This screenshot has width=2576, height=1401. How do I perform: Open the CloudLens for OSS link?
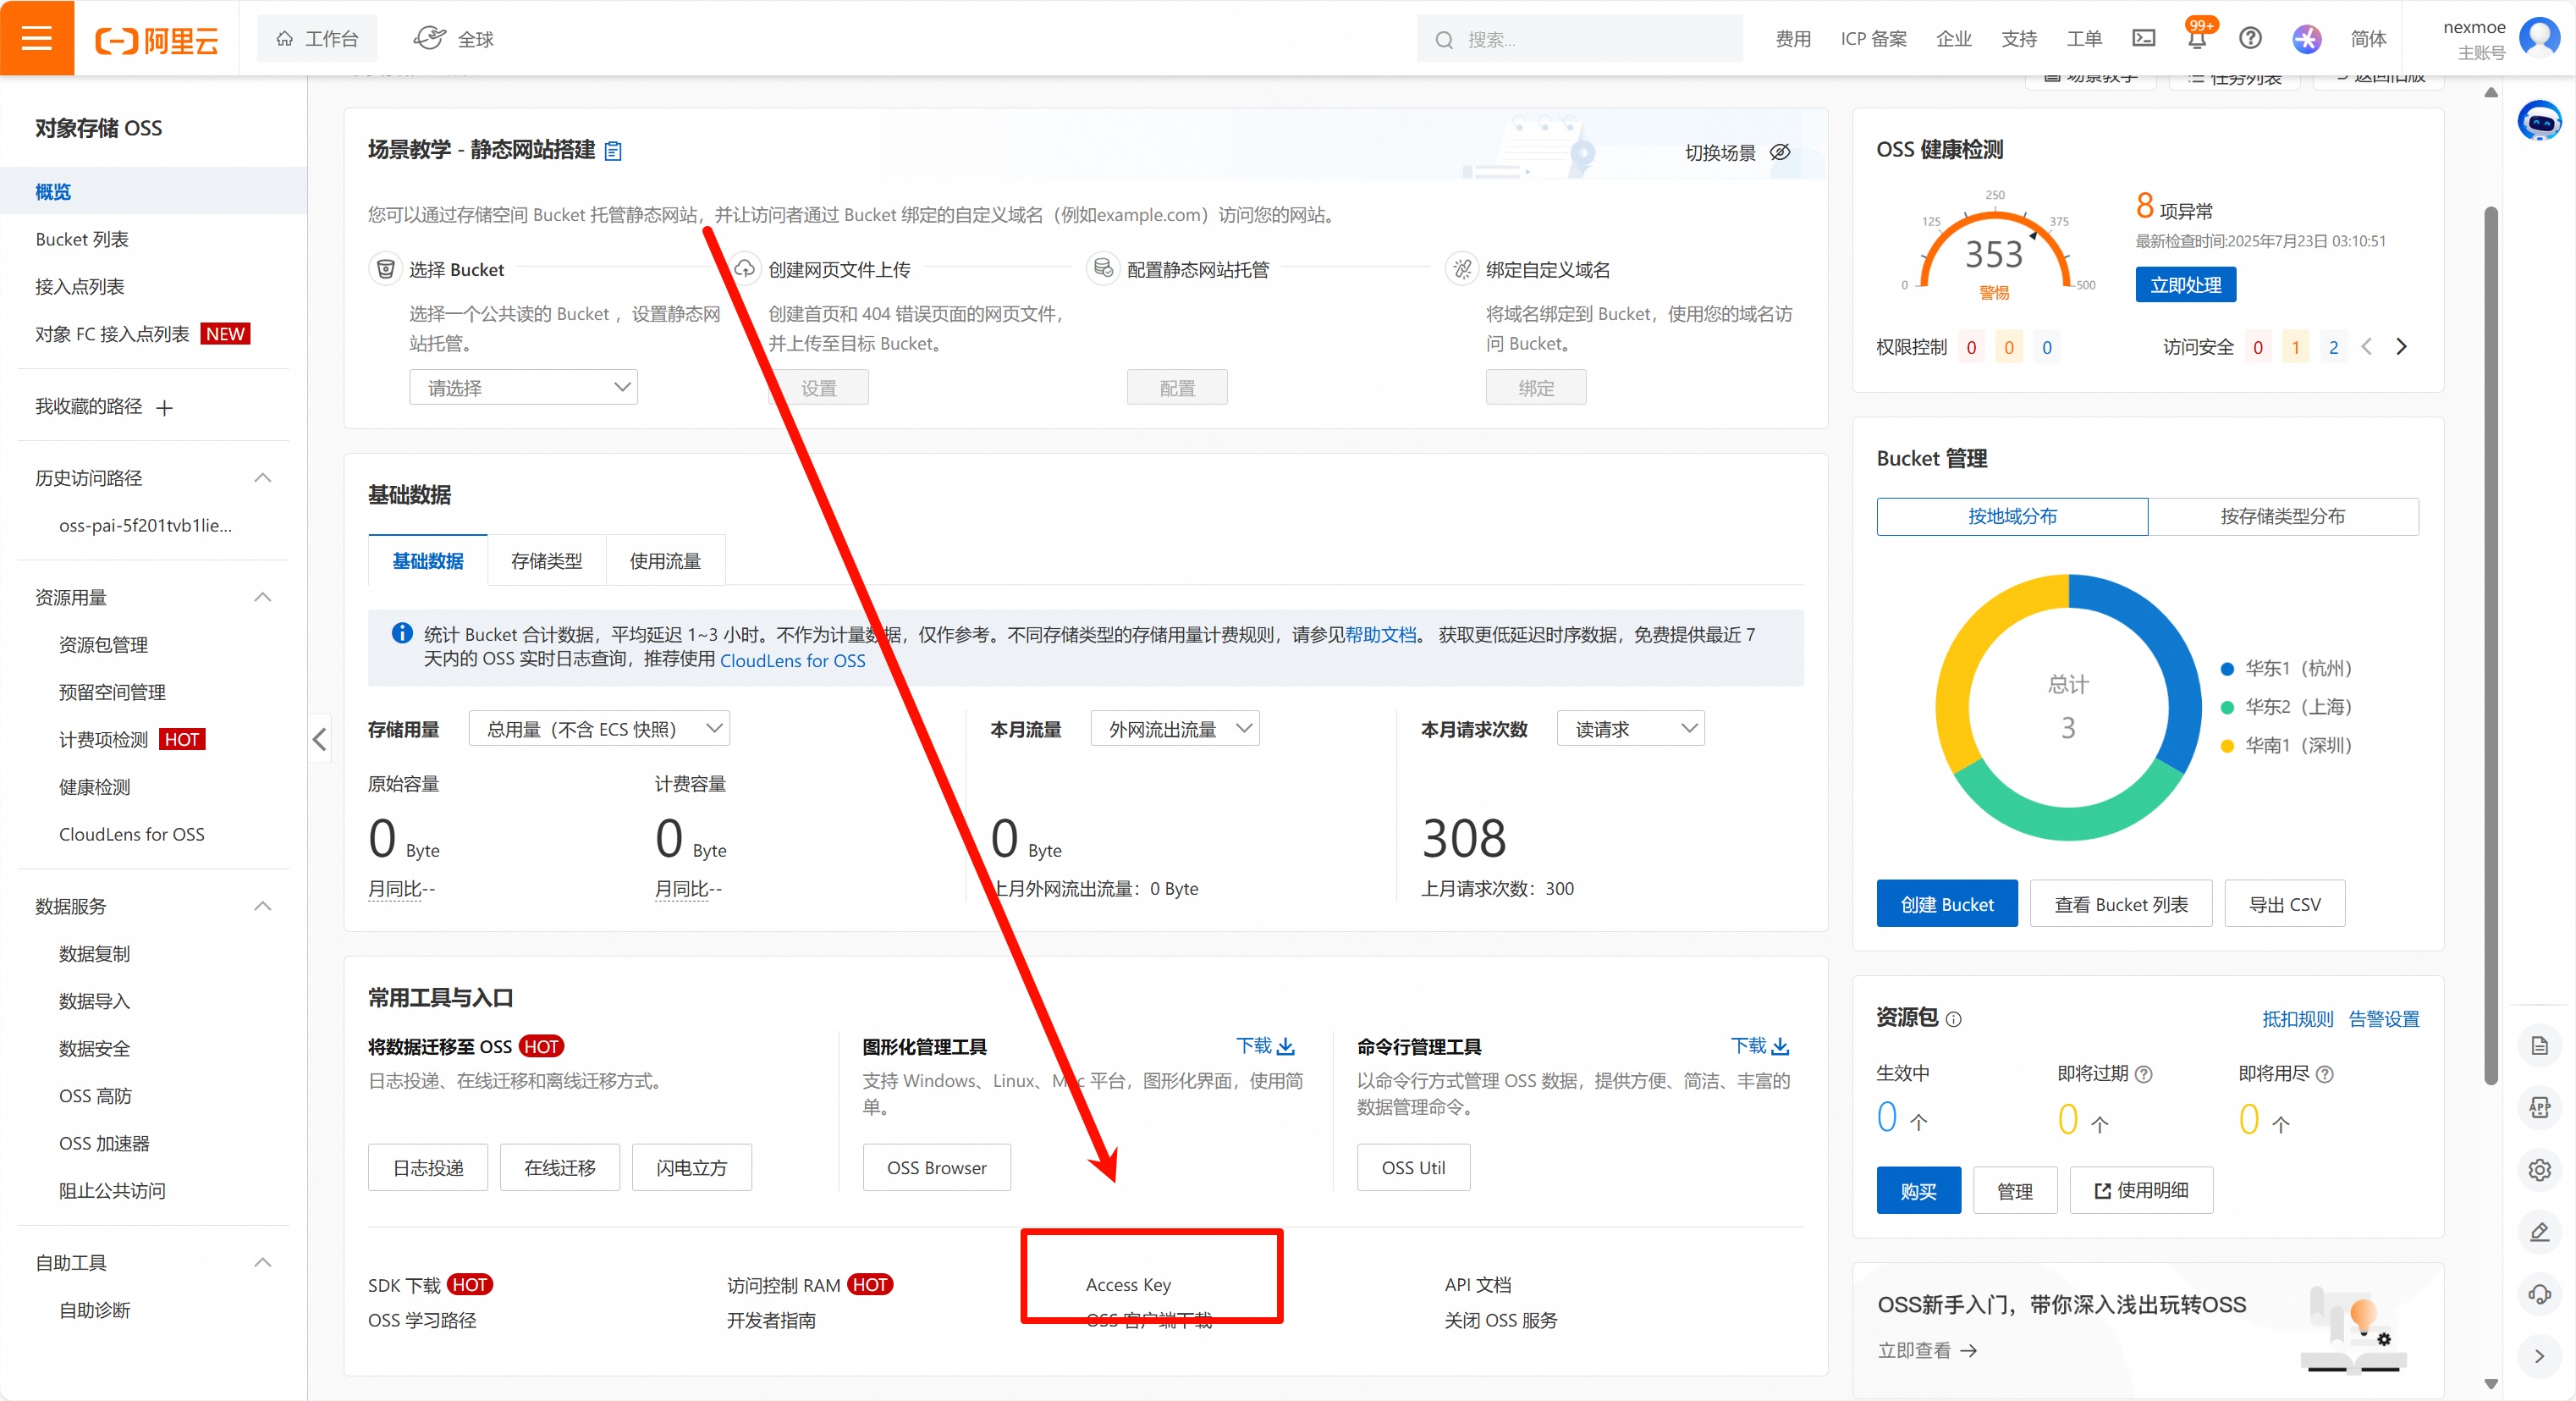(x=792, y=660)
